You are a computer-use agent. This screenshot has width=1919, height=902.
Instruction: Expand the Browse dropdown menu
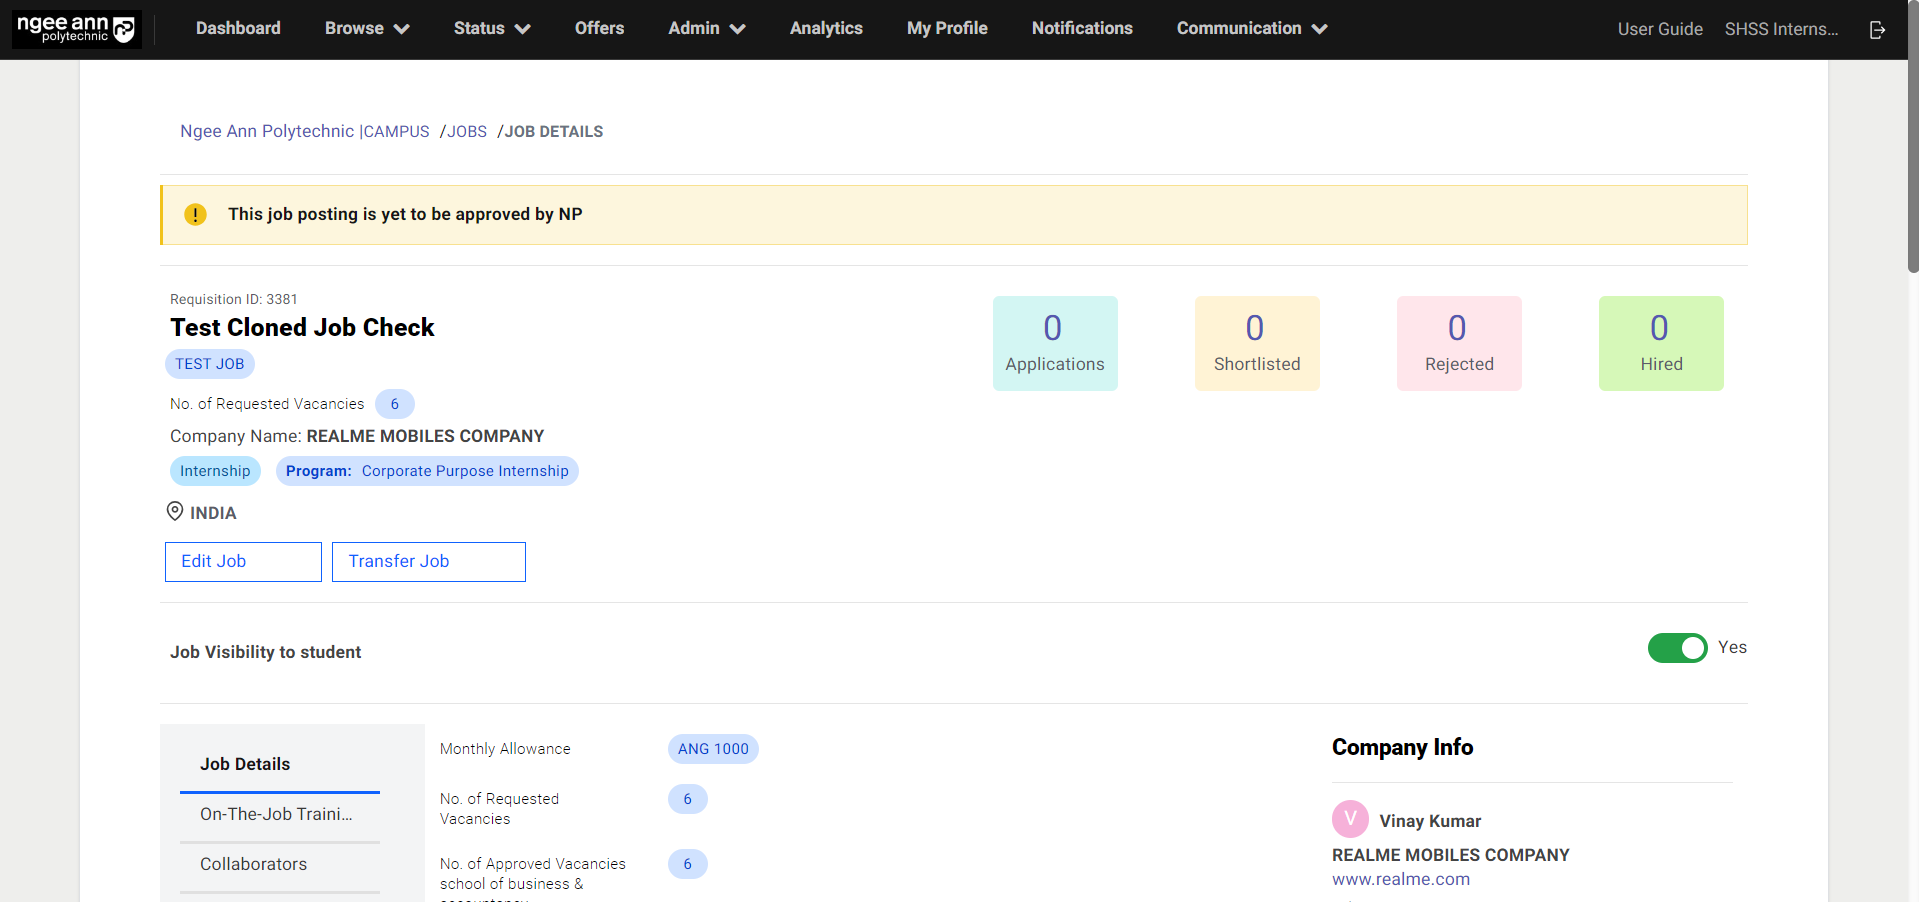366,29
